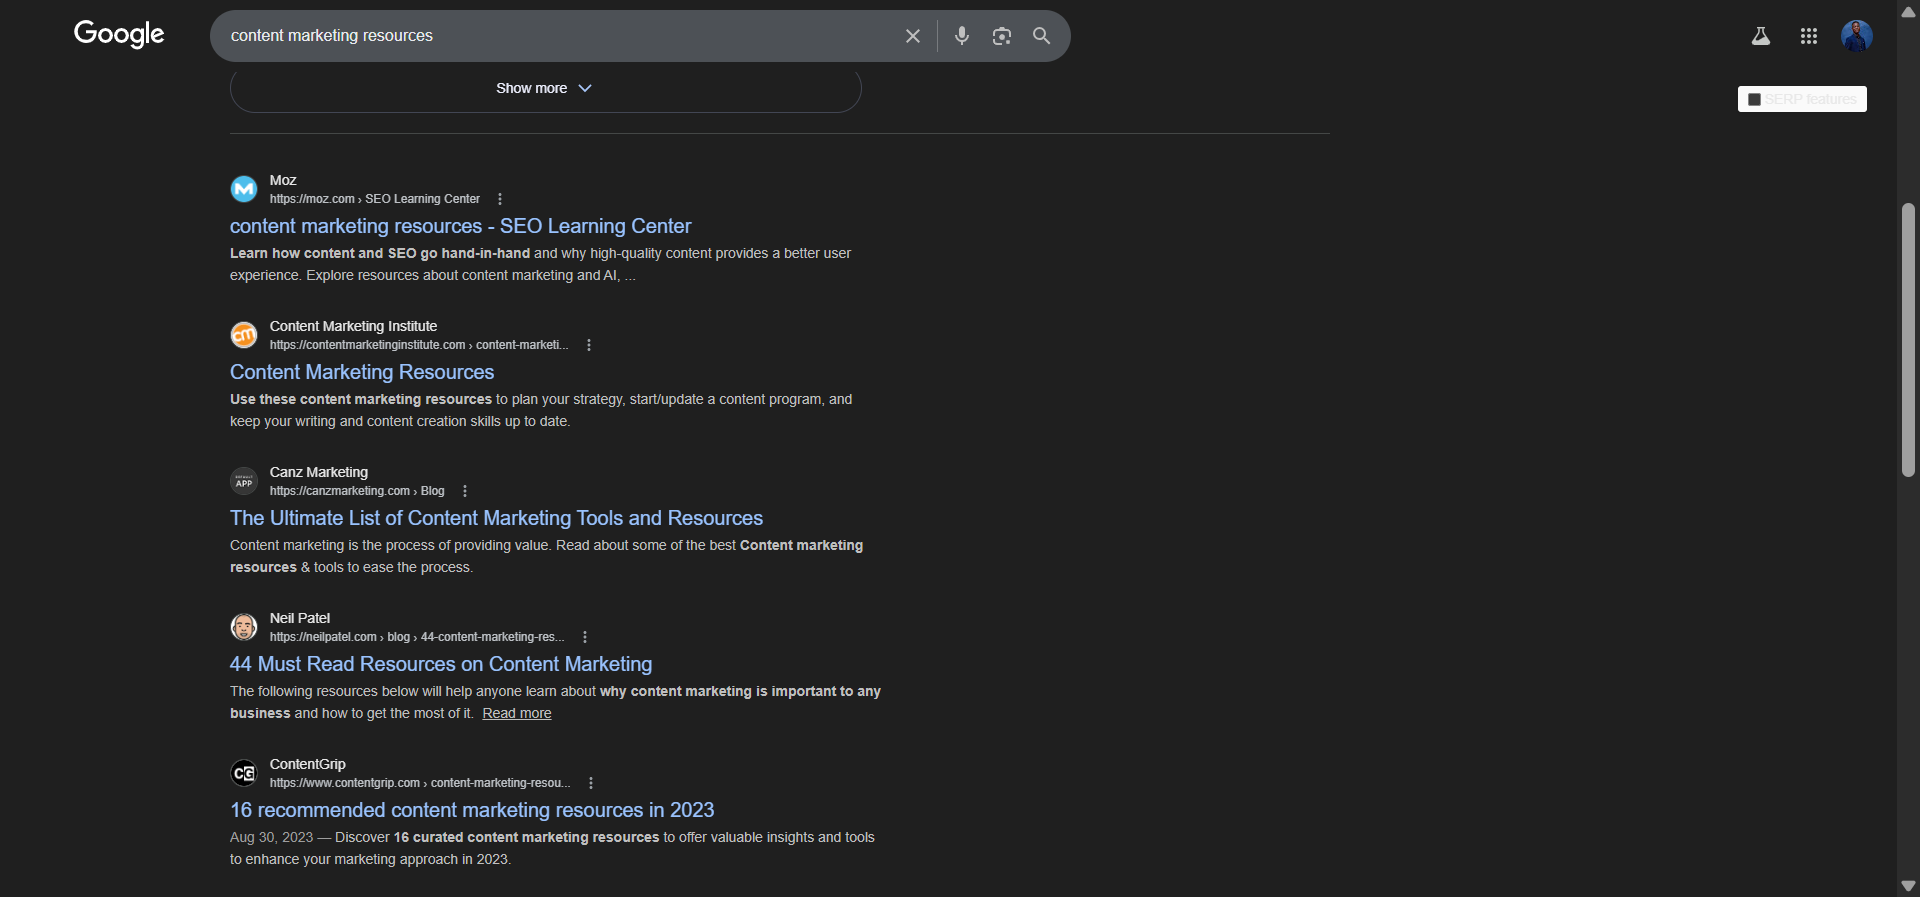Open more options for ContentGrip result
Screen dimensions: 1920x897
(x=591, y=783)
